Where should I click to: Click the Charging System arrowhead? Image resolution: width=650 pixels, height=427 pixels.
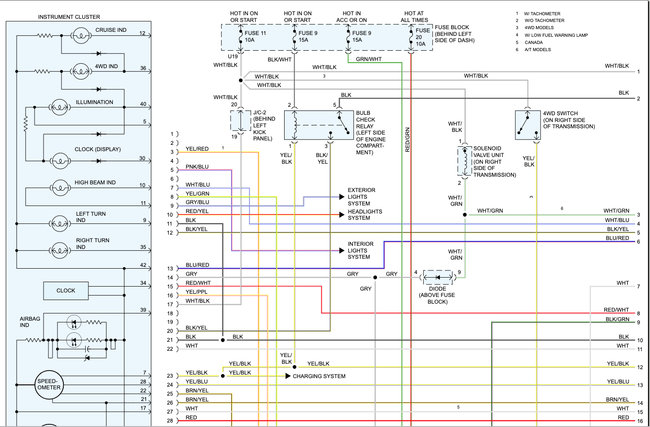(288, 376)
